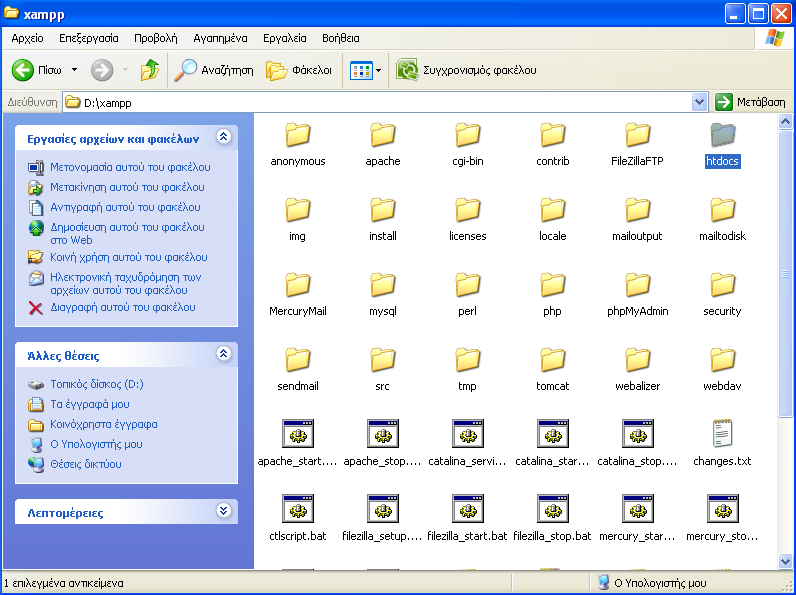Select the mailtodisk folder icon
This screenshot has width=796, height=595.
[722, 210]
